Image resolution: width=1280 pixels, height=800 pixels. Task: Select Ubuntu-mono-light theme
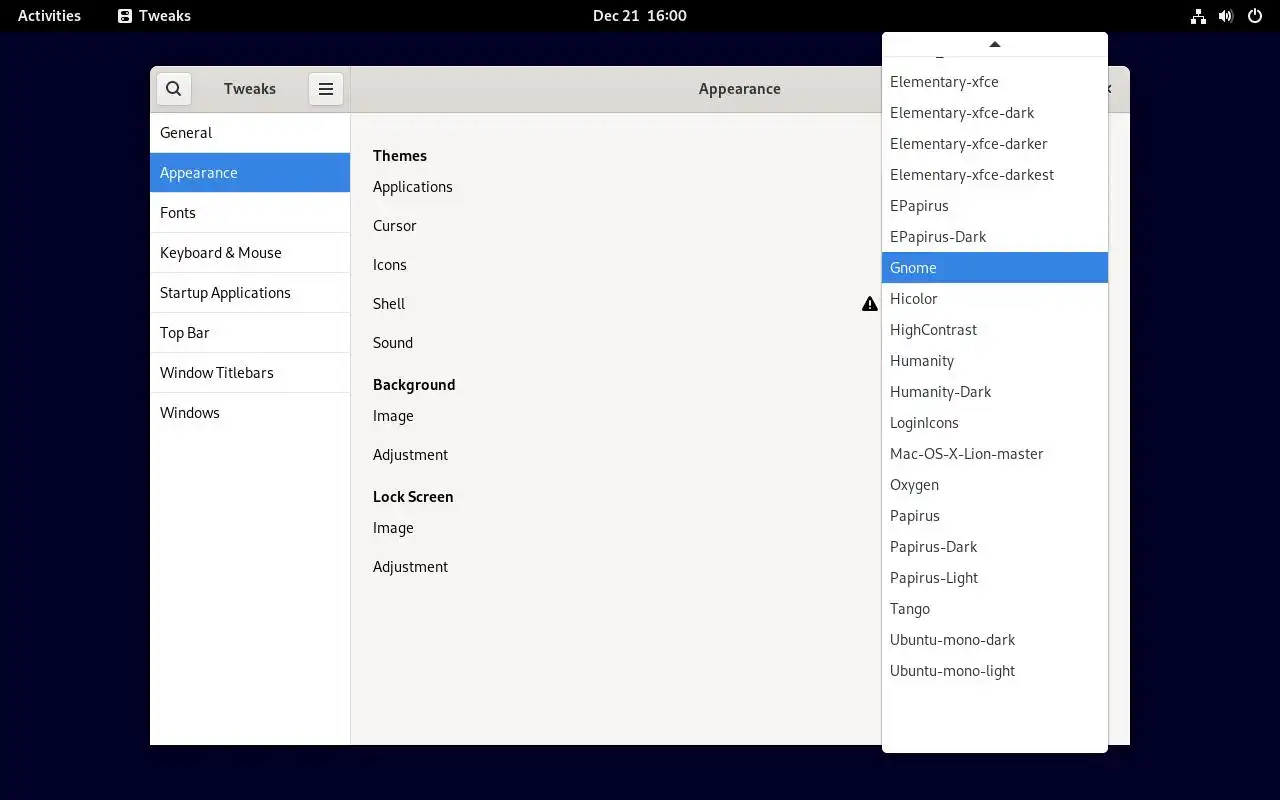pyautogui.click(x=995, y=670)
